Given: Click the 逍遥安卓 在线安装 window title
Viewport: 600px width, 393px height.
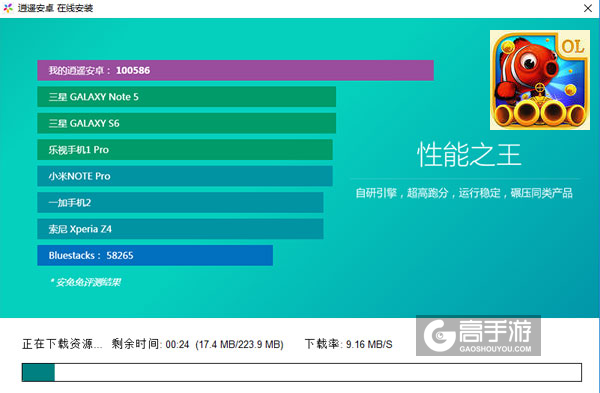Looking at the screenshot, I should [x=55, y=8].
